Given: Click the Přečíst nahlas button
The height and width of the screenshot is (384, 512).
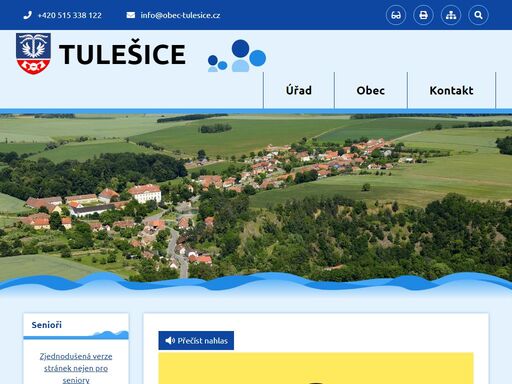Looking at the screenshot, I should pos(196,340).
